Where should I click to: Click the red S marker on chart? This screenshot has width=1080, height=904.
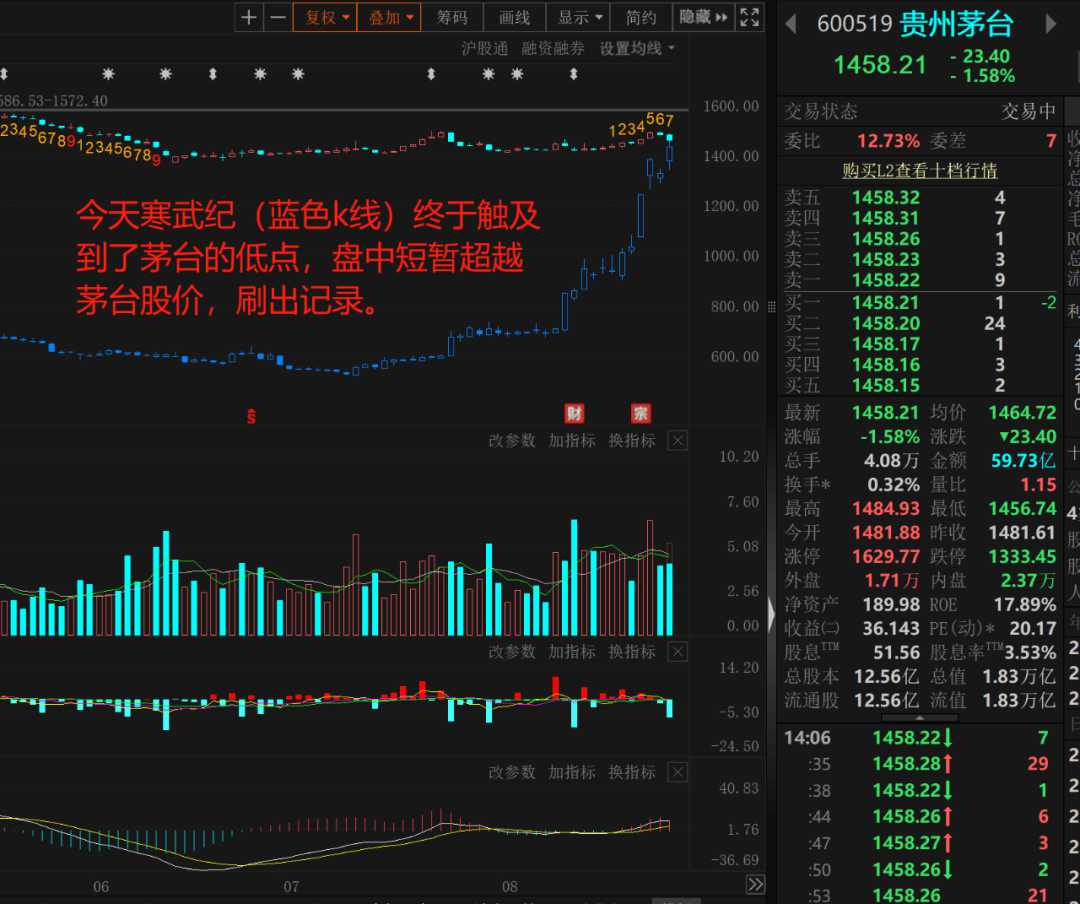tap(251, 416)
